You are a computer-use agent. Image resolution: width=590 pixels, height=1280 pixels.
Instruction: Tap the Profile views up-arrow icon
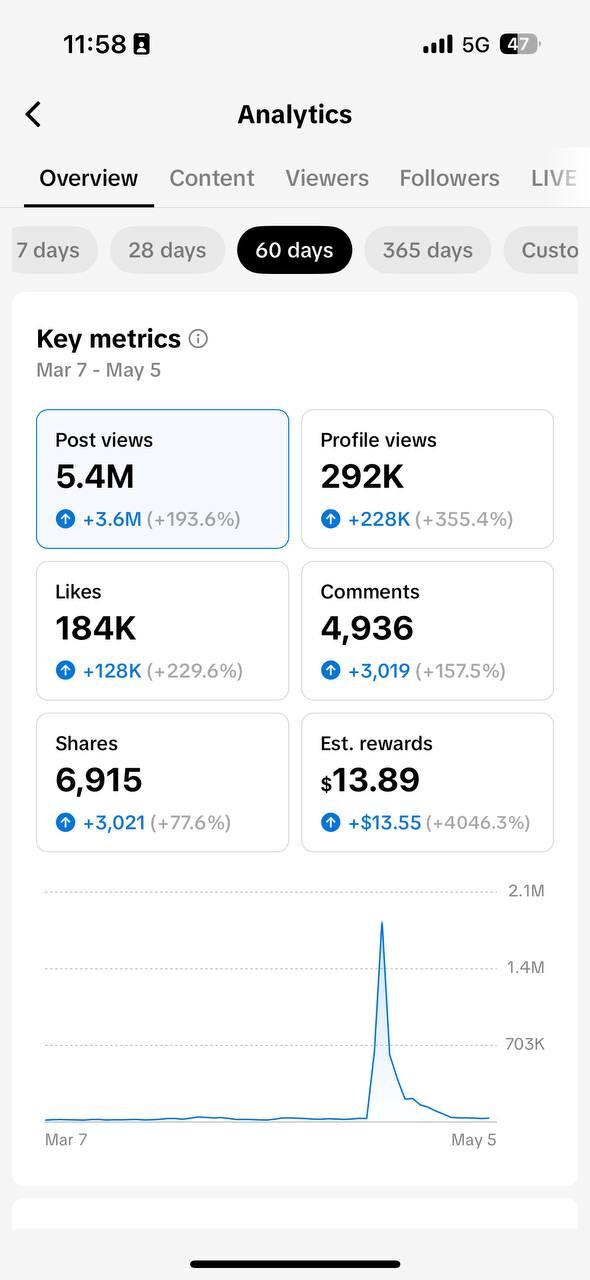[331, 519]
